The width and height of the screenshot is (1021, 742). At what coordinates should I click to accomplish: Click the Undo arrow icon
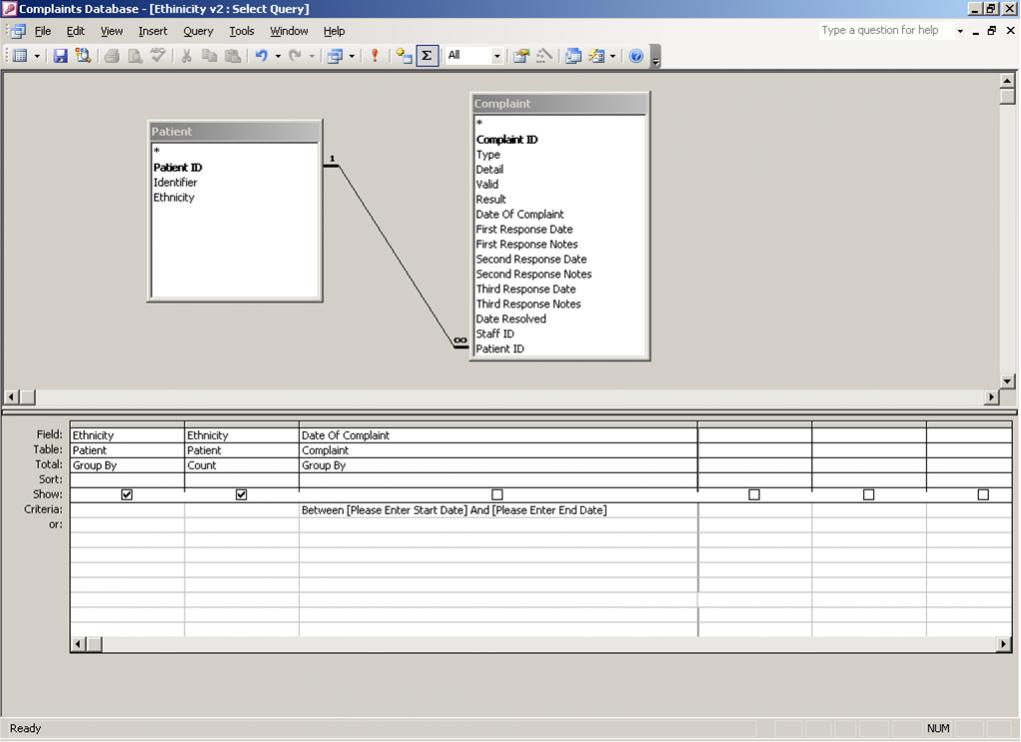click(x=262, y=56)
